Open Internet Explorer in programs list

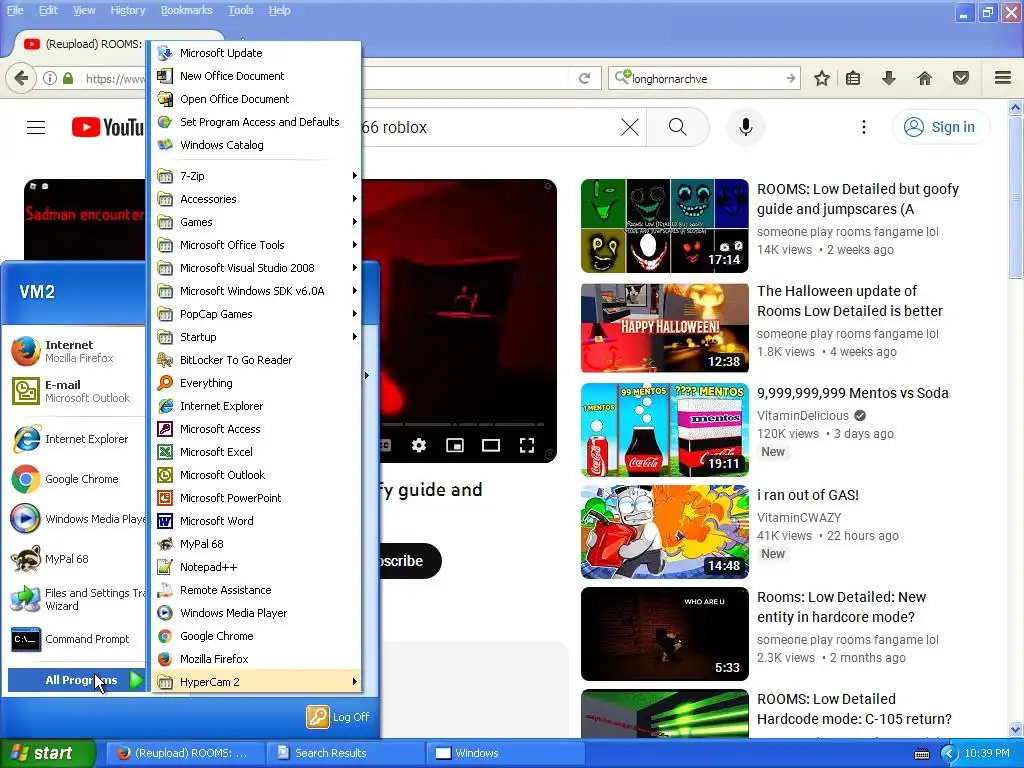[256, 406]
